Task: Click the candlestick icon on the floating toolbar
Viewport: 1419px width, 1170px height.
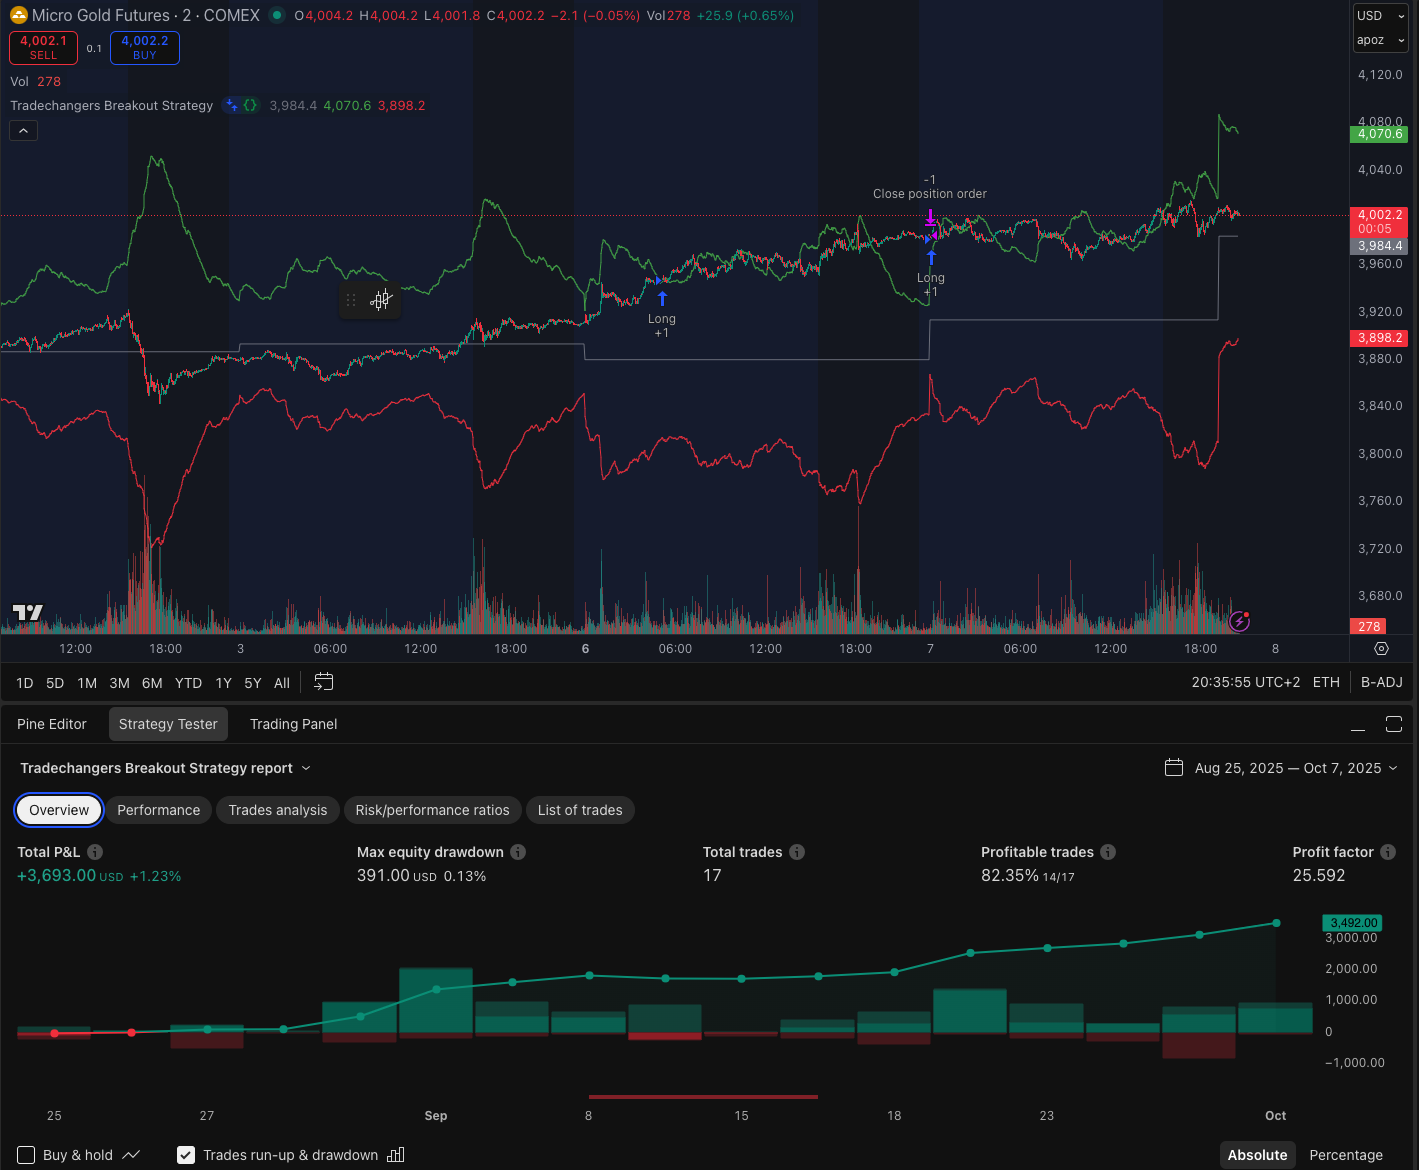Action: tap(381, 300)
